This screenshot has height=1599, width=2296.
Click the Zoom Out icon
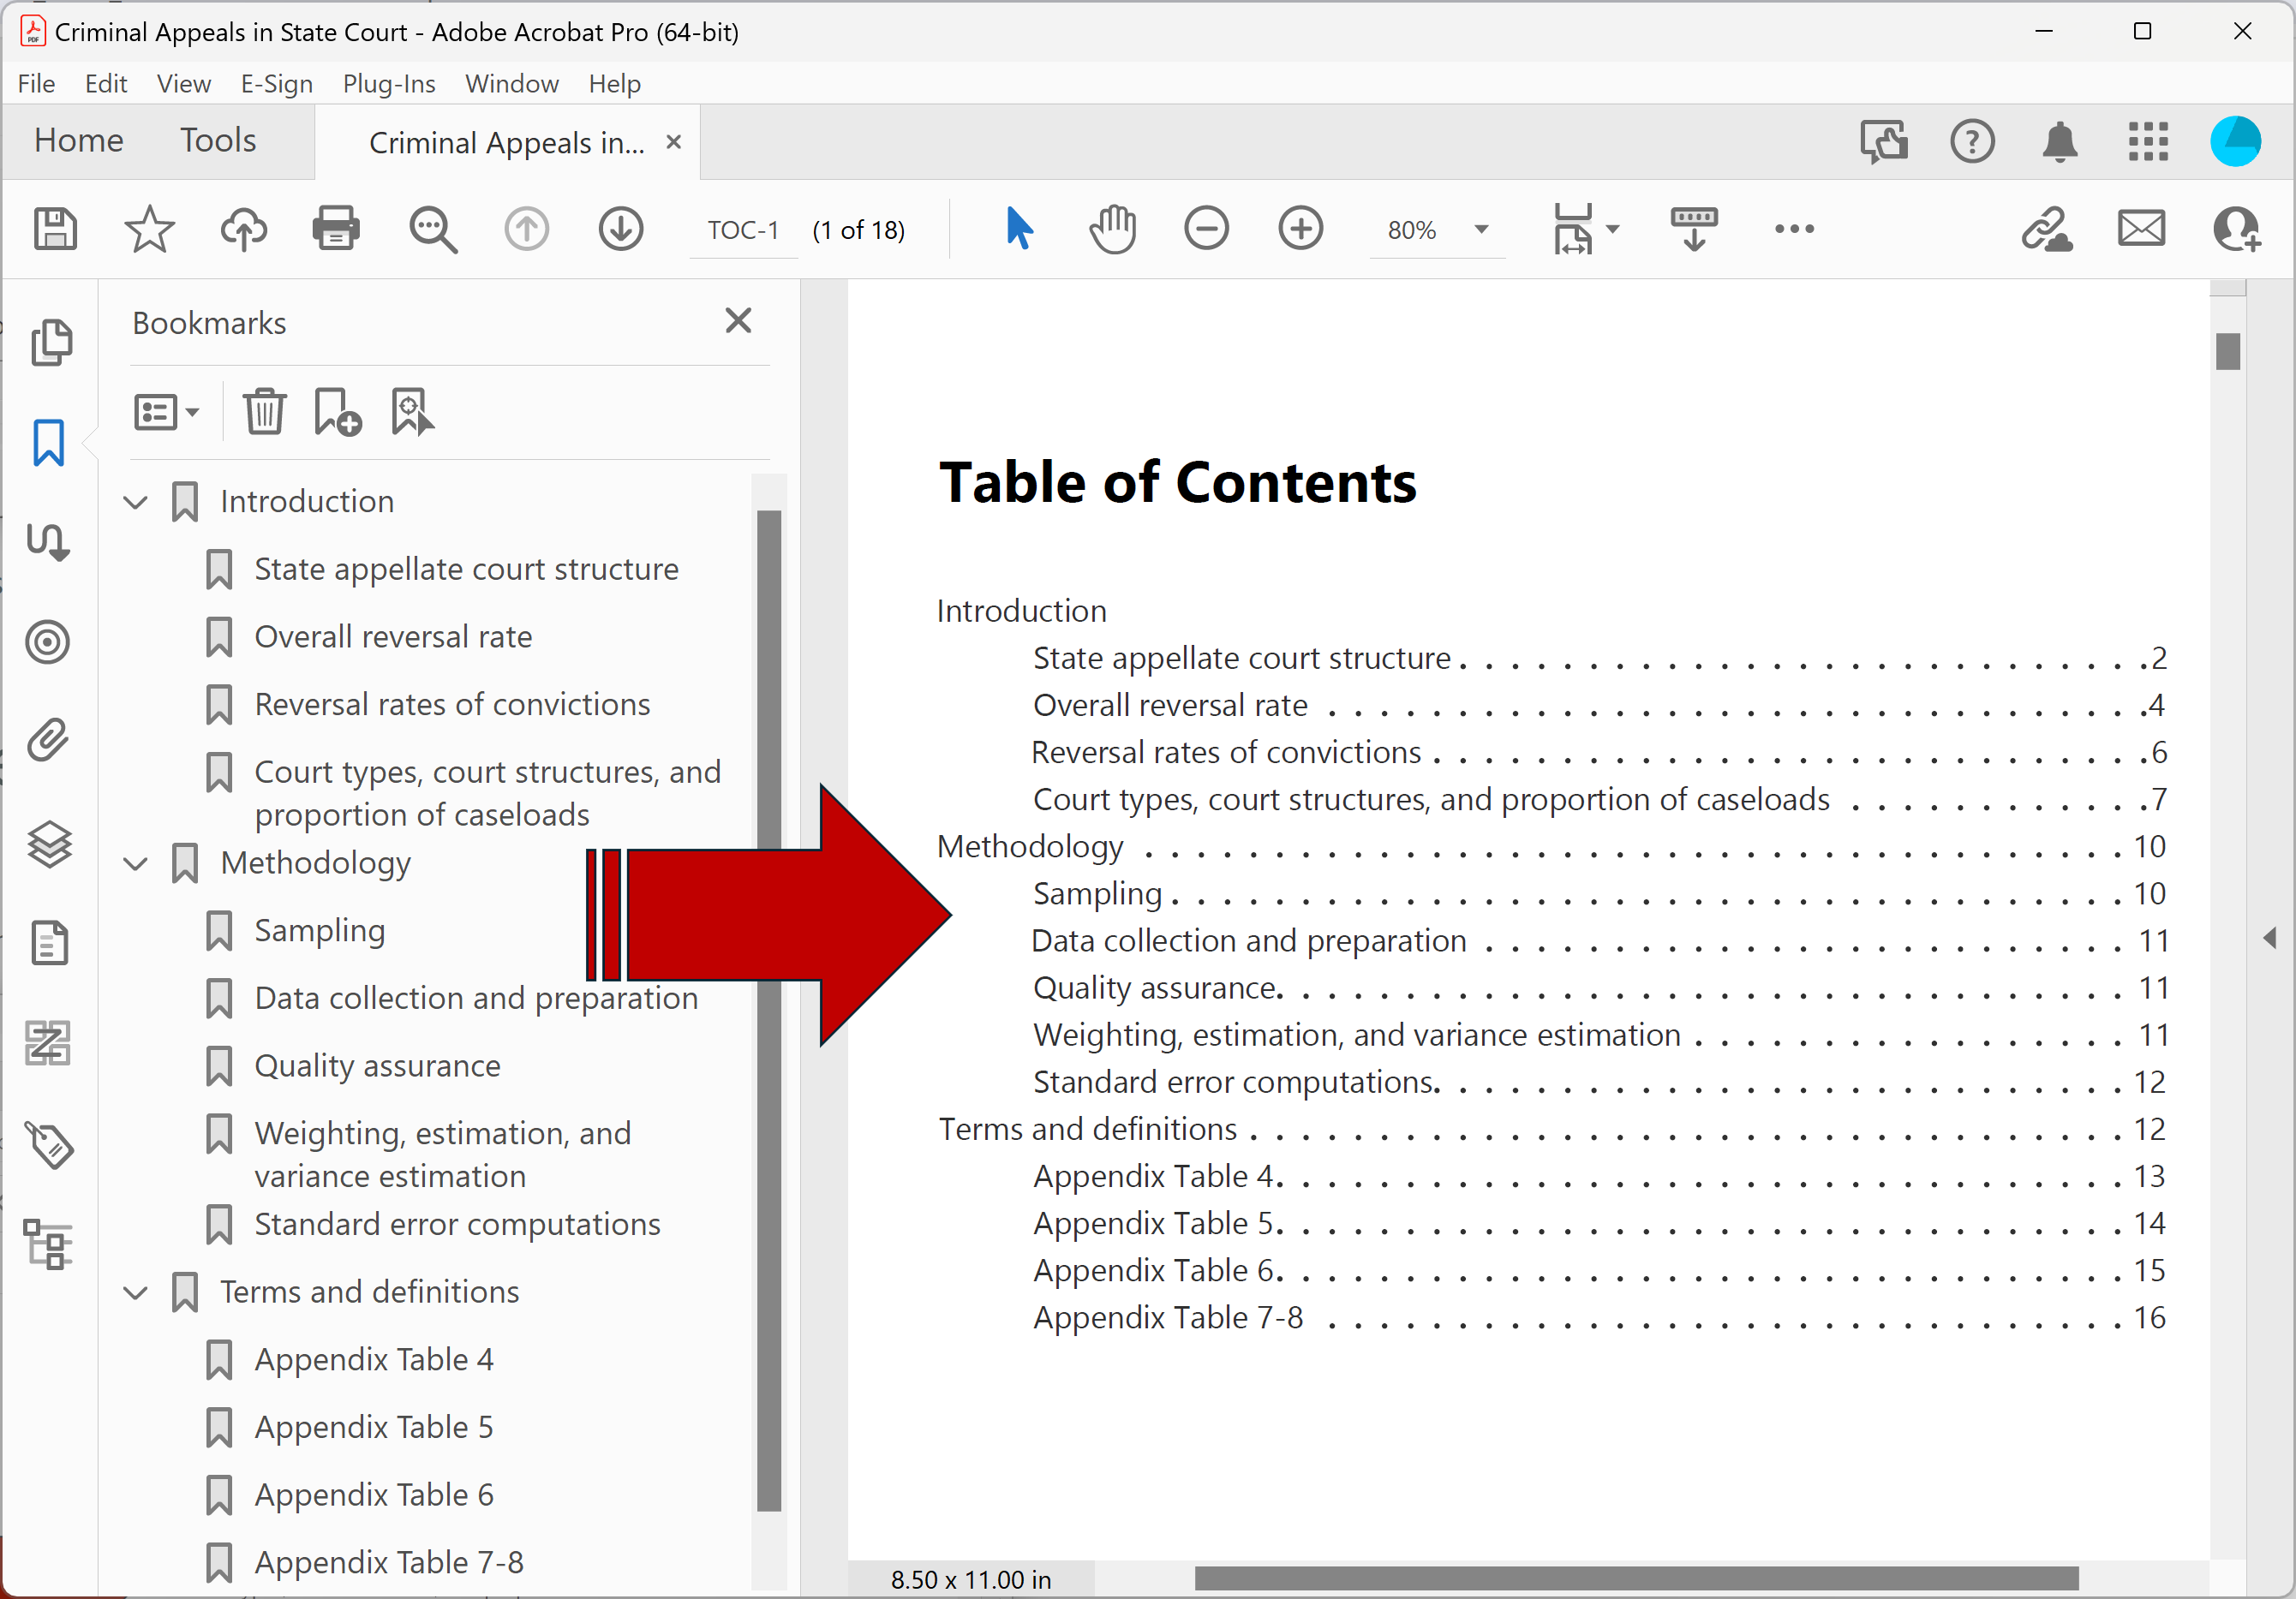coord(1205,229)
